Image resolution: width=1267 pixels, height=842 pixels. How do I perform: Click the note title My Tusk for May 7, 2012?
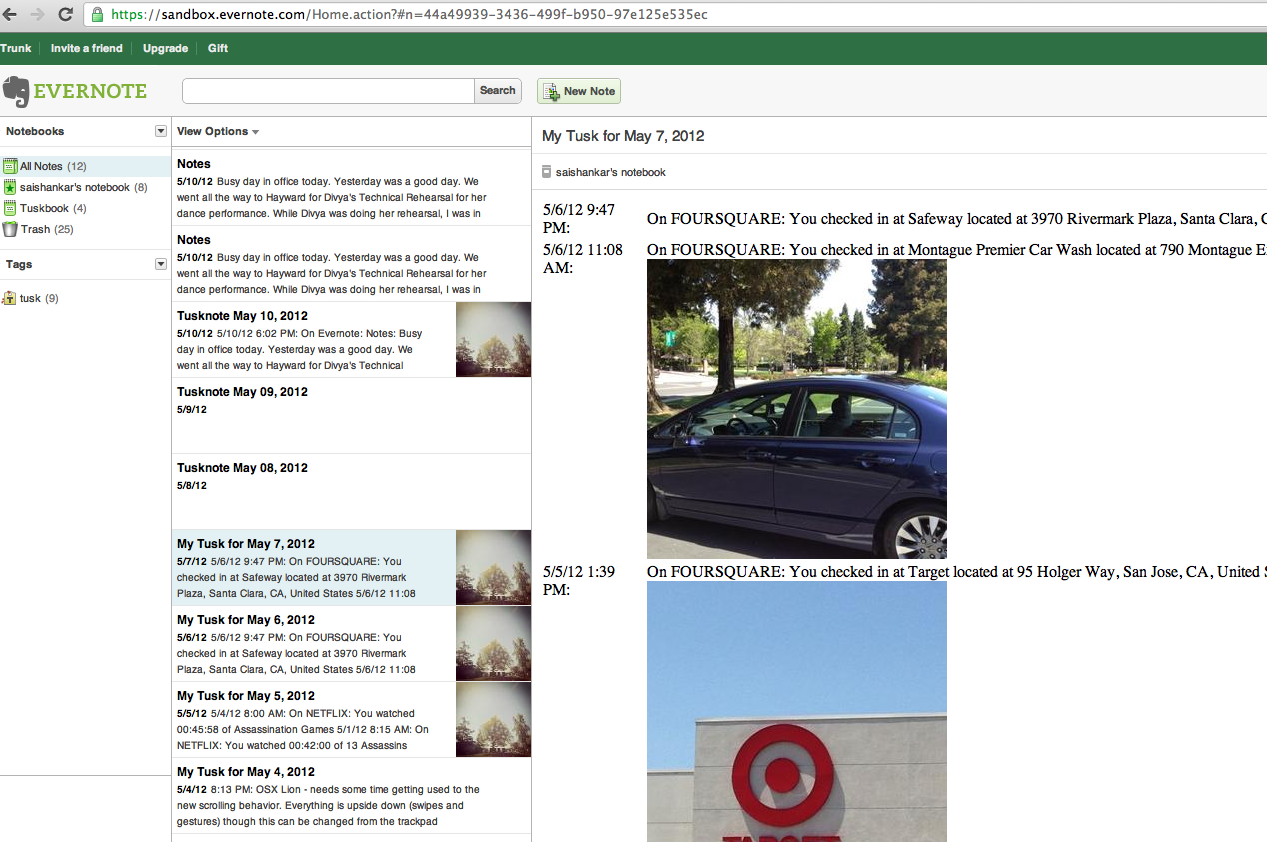623,136
